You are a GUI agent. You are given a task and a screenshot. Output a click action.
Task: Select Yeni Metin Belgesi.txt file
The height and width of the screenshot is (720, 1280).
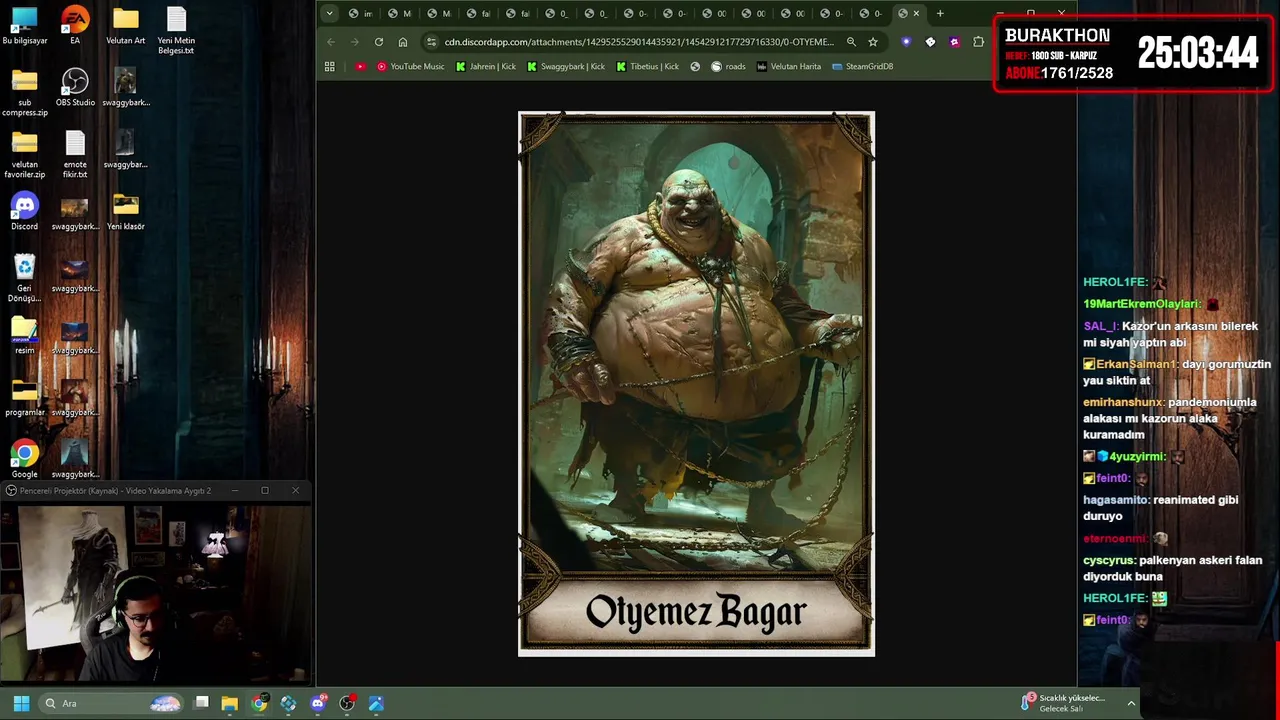(176, 32)
